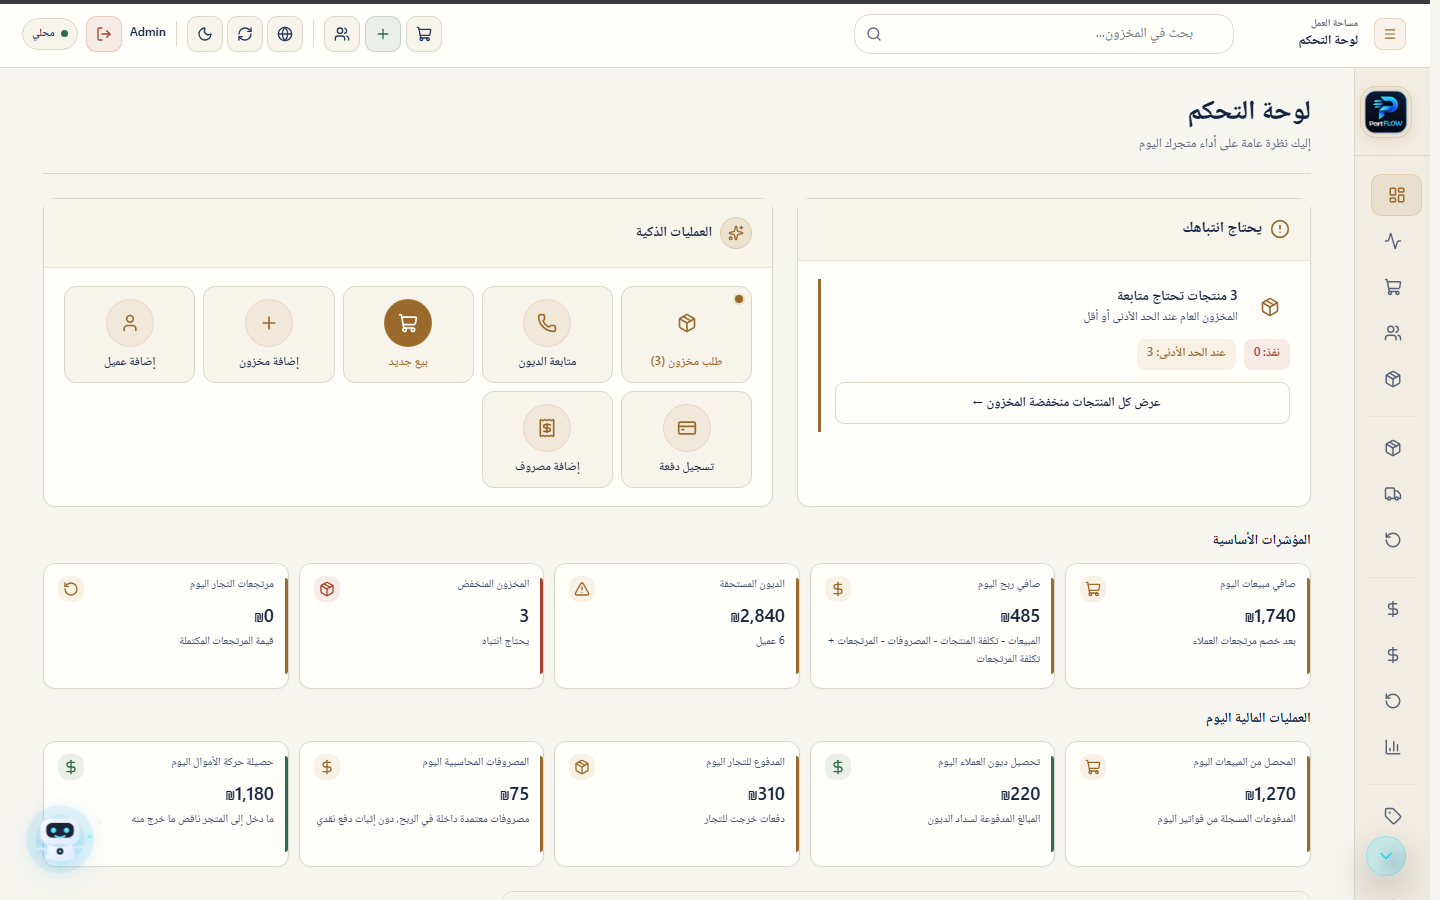Focus the بحث في المخزون search field
The image size is (1440, 900).
click(1044, 34)
